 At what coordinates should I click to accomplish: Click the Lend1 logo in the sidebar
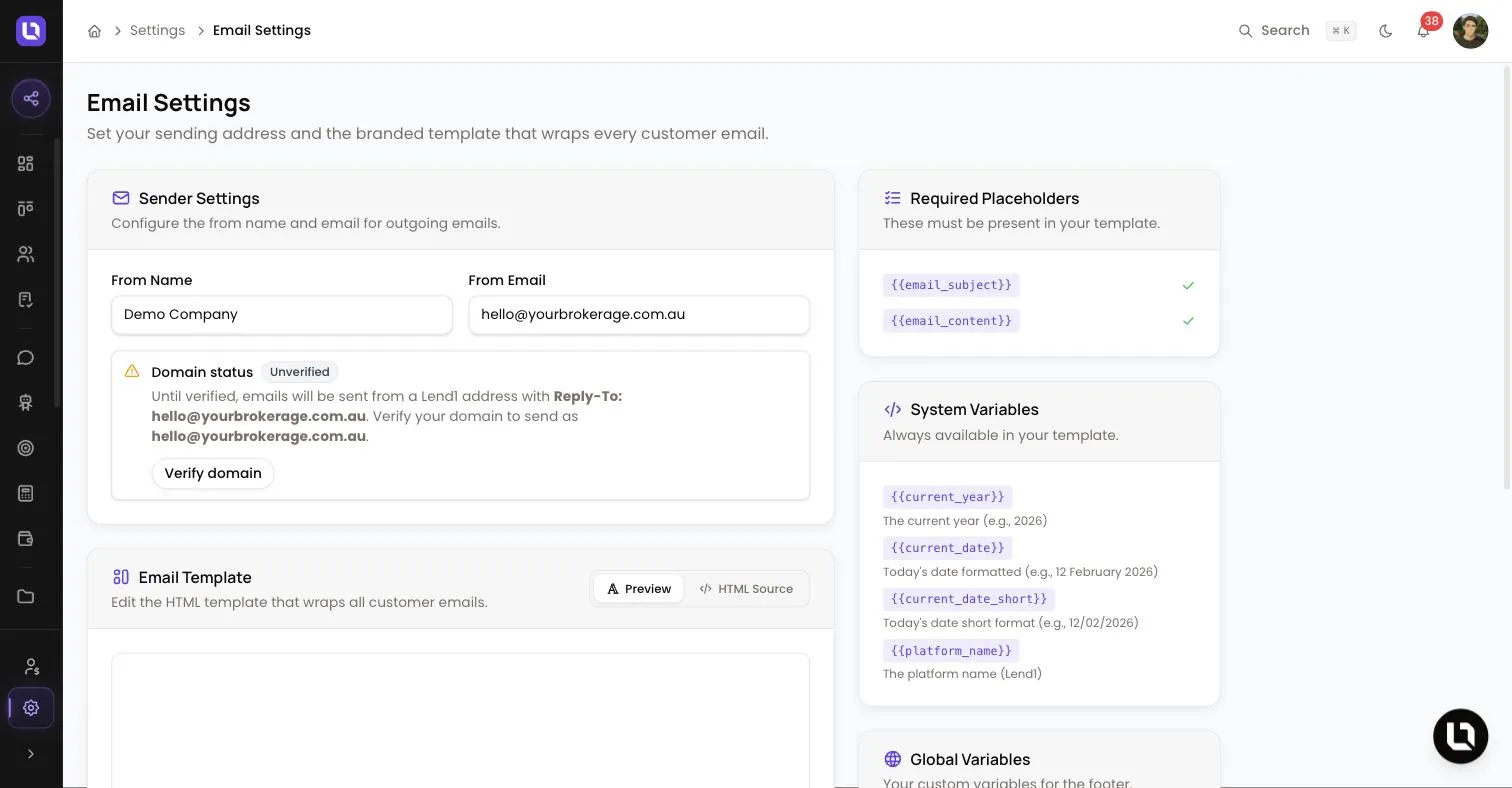(31, 31)
